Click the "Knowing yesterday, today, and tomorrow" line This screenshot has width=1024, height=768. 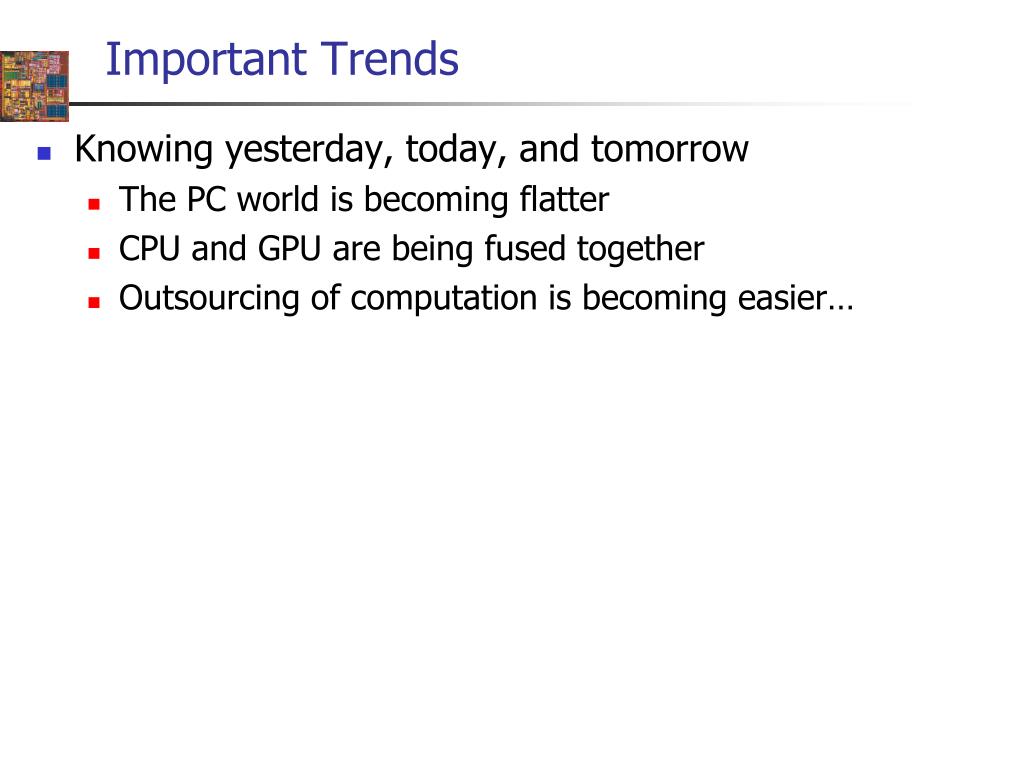[x=411, y=150]
